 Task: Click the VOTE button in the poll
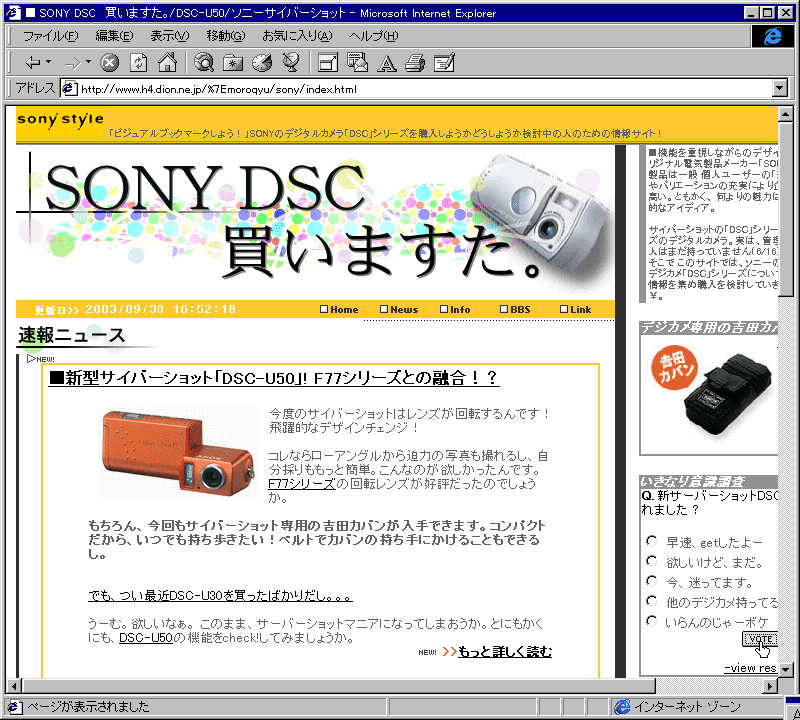[x=760, y=639]
